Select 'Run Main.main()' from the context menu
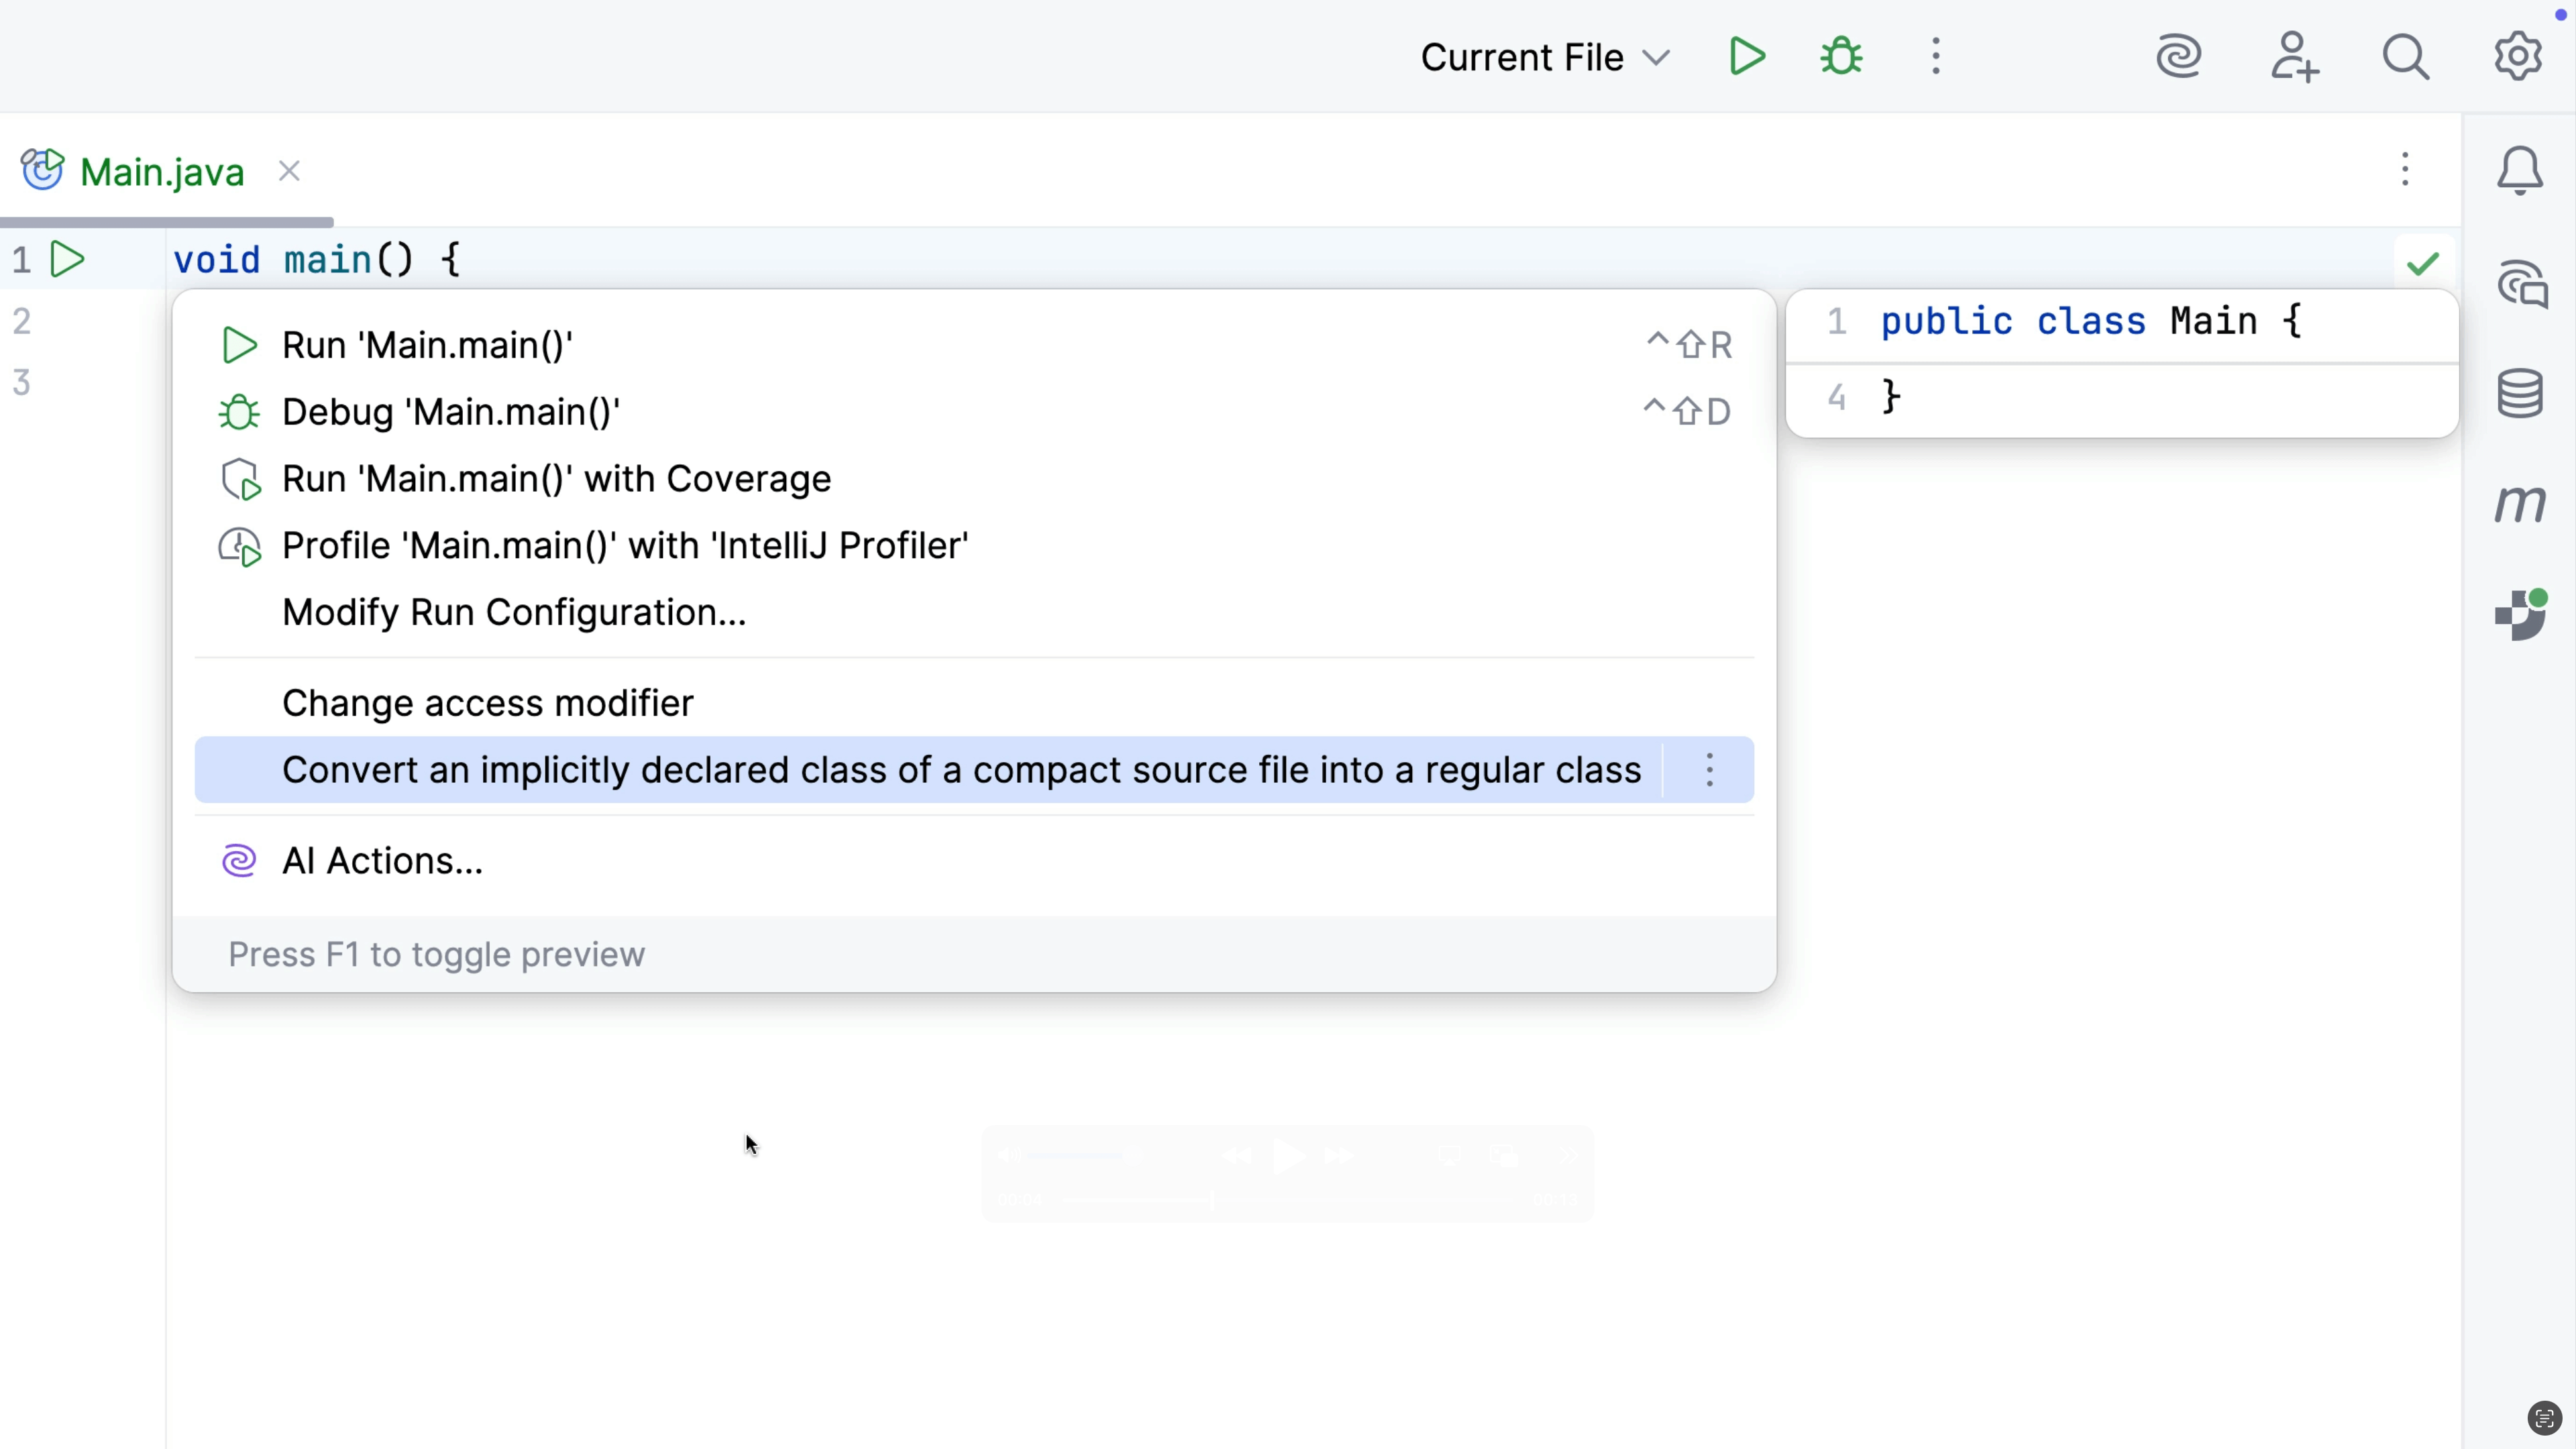The width and height of the screenshot is (2576, 1449). click(x=427, y=344)
